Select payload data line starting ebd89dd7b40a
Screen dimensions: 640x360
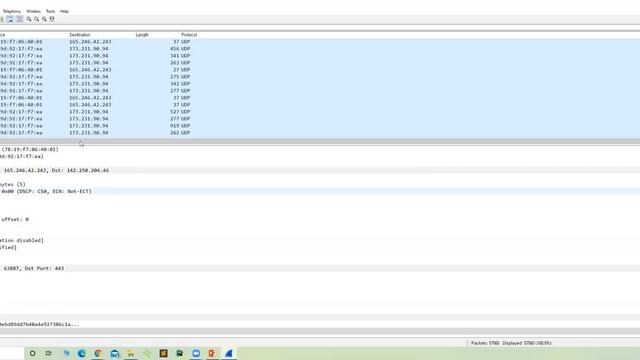click(320, 324)
